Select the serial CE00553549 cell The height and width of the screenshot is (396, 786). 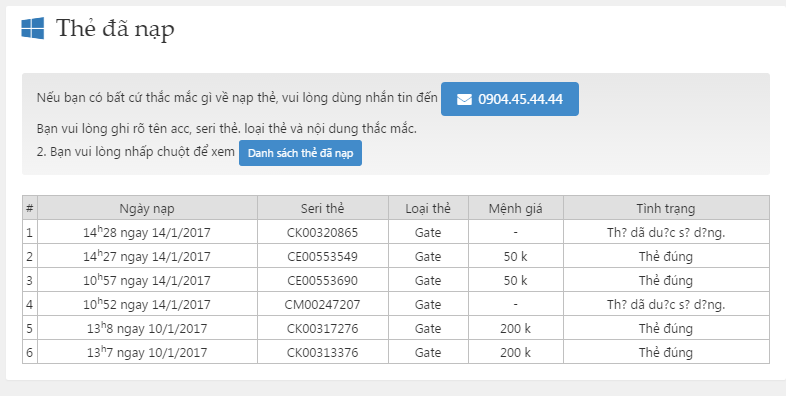323,256
